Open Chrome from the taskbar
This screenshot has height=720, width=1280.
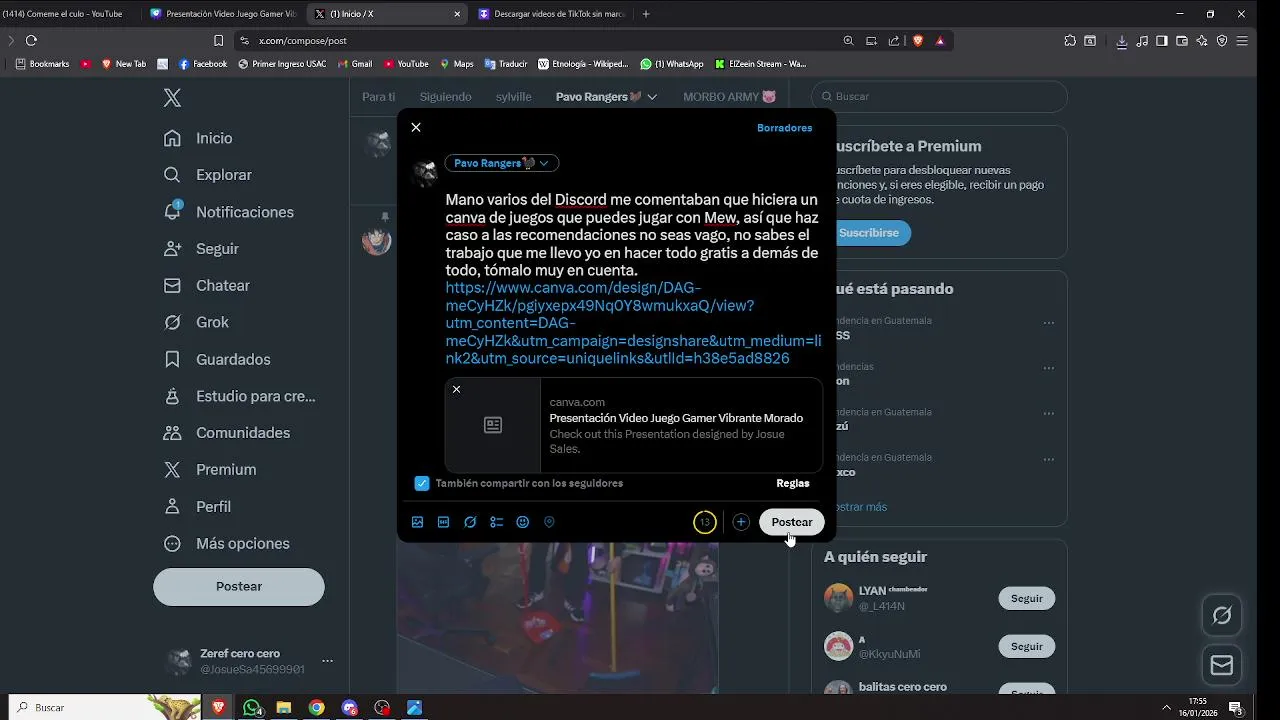coord(316,708)
